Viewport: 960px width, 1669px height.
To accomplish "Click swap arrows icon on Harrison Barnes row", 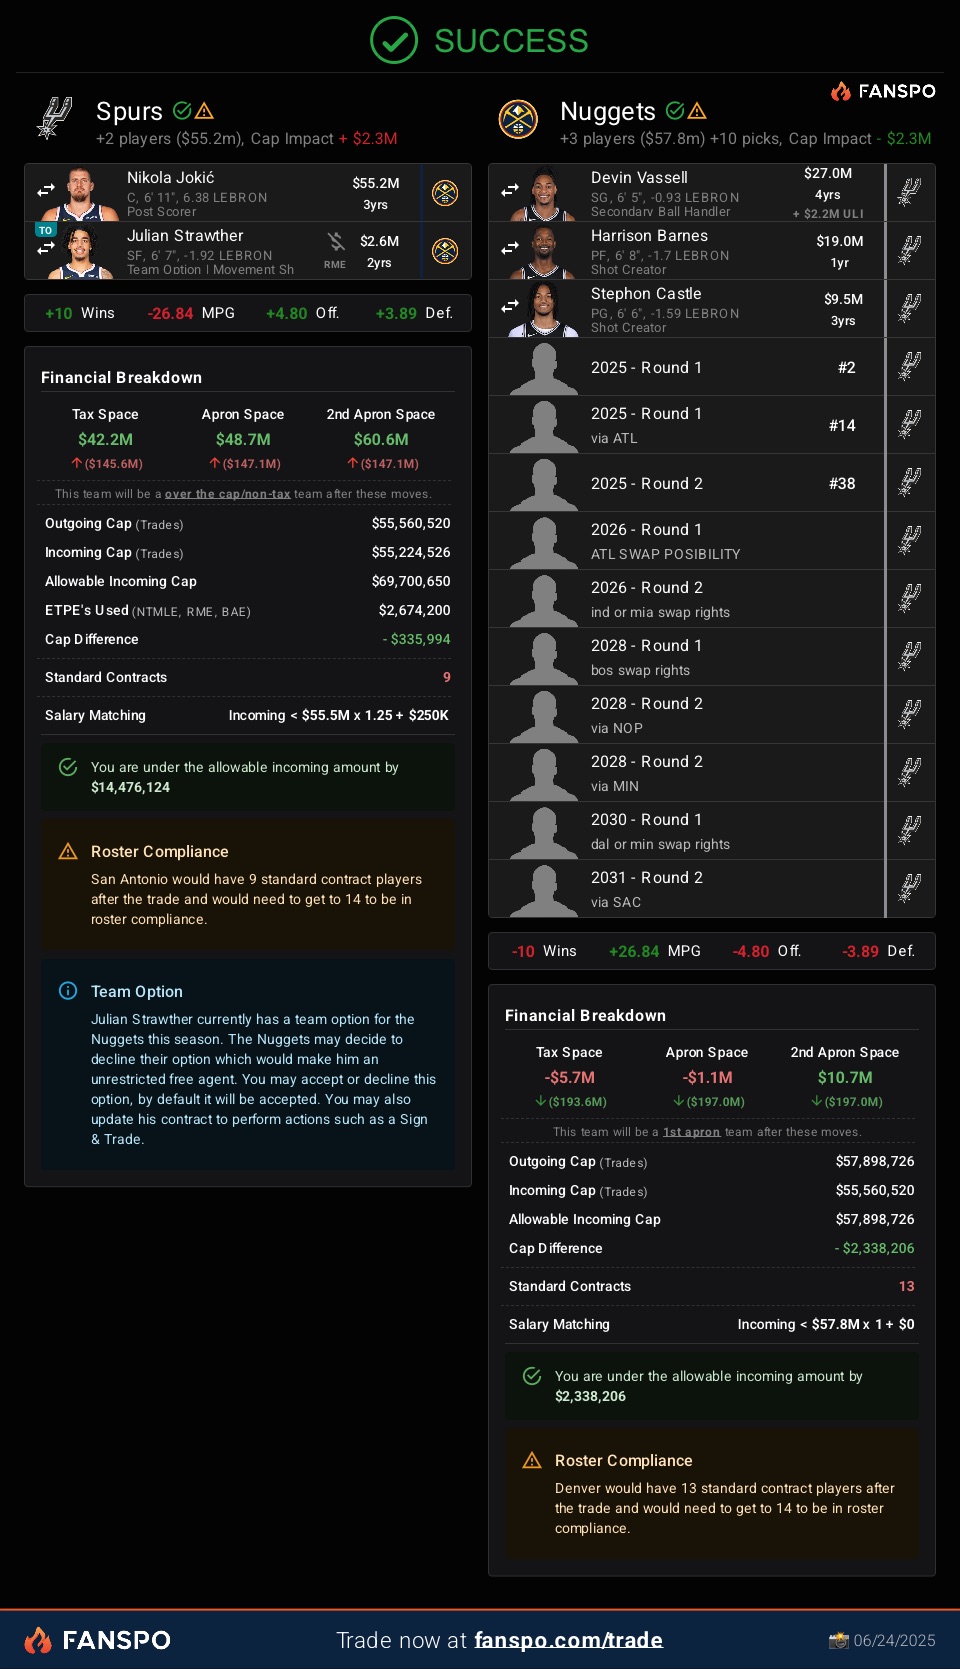I will [x=510, y=248].
